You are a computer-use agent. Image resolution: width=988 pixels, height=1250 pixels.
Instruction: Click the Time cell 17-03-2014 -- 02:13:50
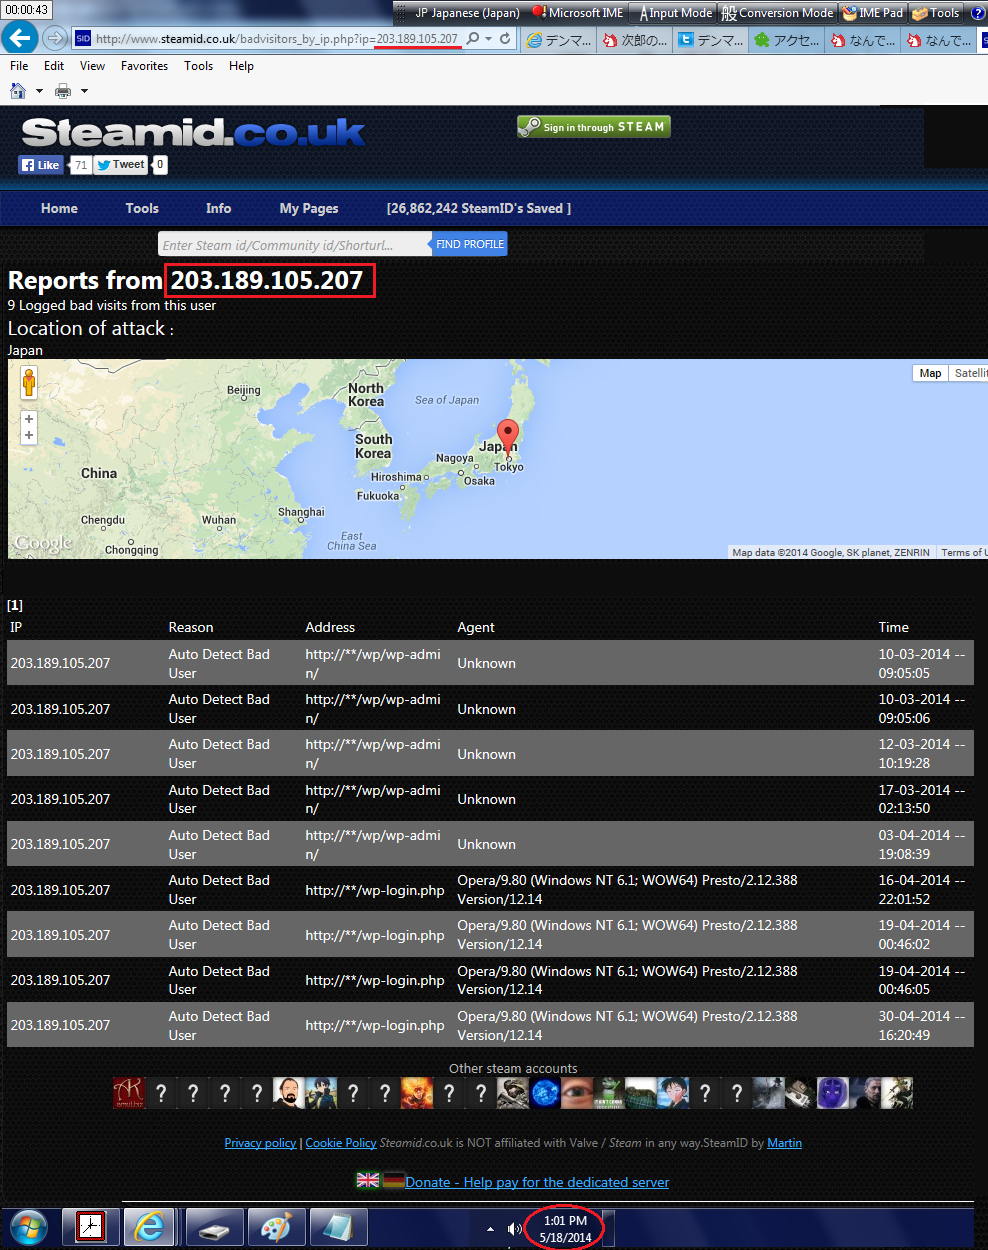click(x=921, y=799)
